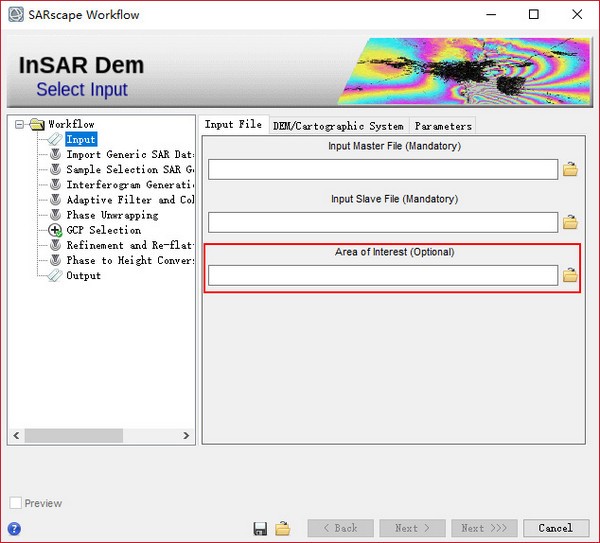Screen dimensions: 600x543
Task: Browse for the Input Master File folder icon
Action: (570, 169)
